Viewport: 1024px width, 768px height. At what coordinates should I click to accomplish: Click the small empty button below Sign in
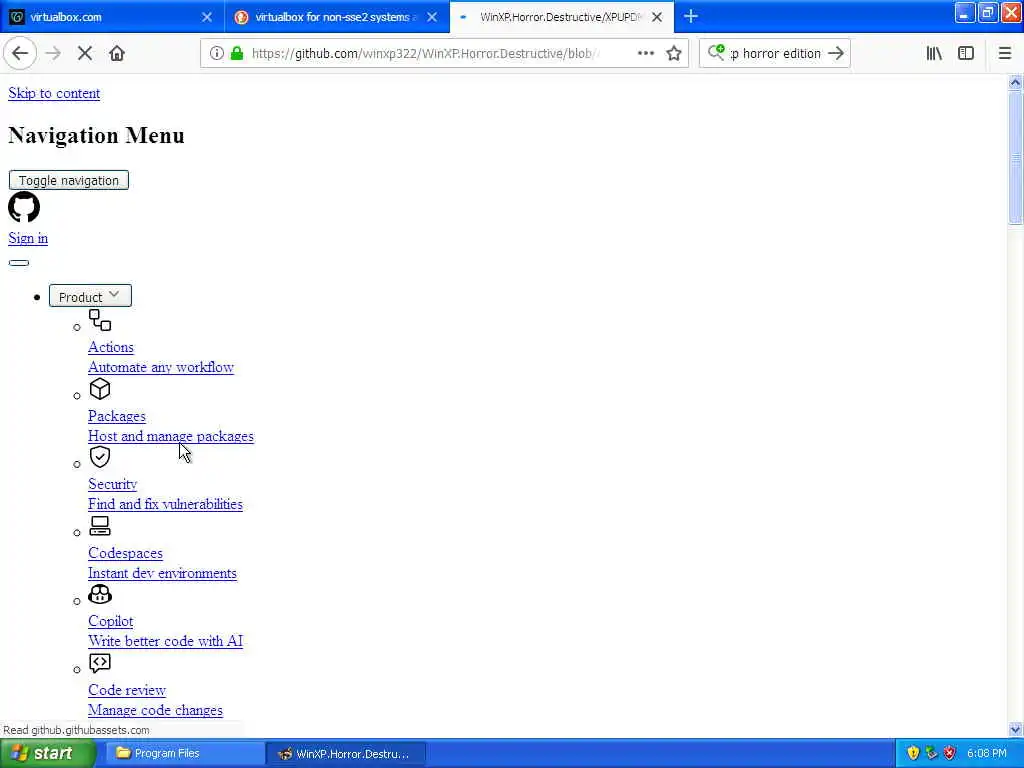point(19,263)
